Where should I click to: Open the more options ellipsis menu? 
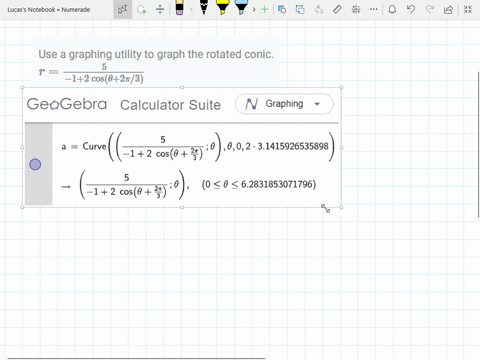click(374, 9)
